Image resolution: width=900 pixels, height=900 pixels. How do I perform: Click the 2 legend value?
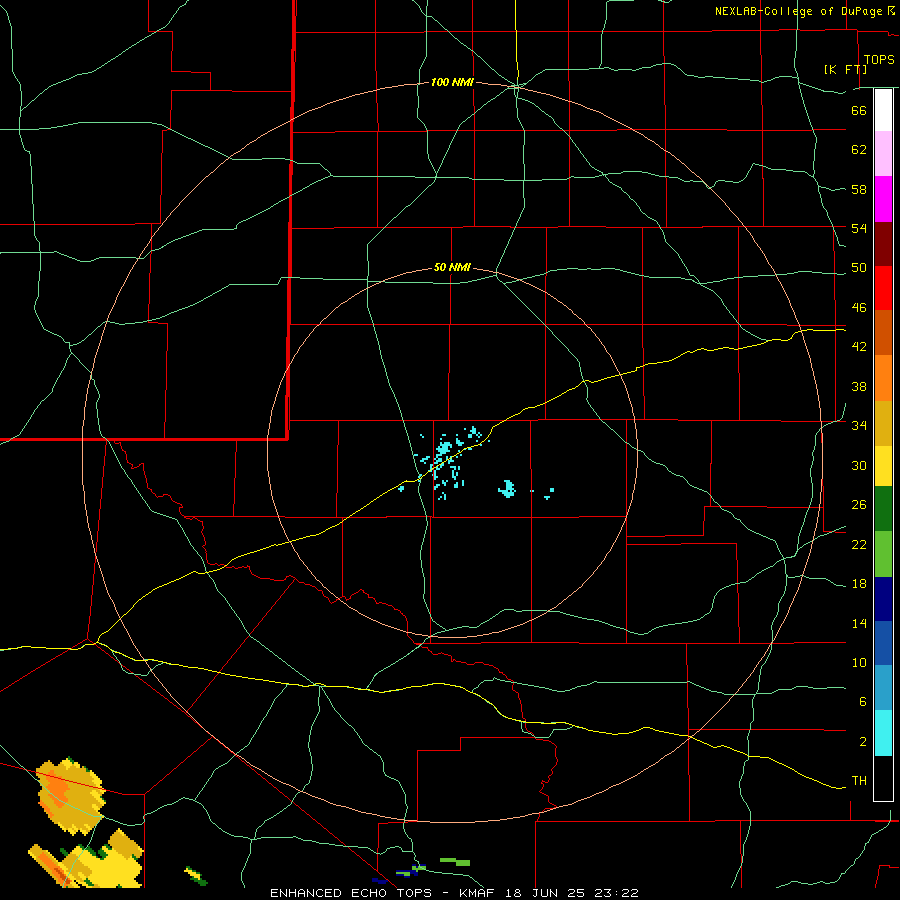click(863, 742)
